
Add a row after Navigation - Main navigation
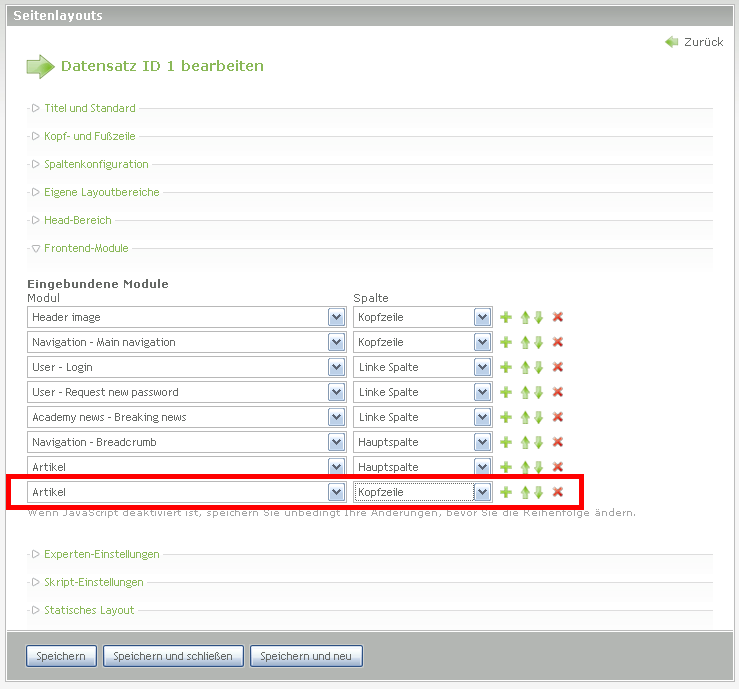pos(506,342)
